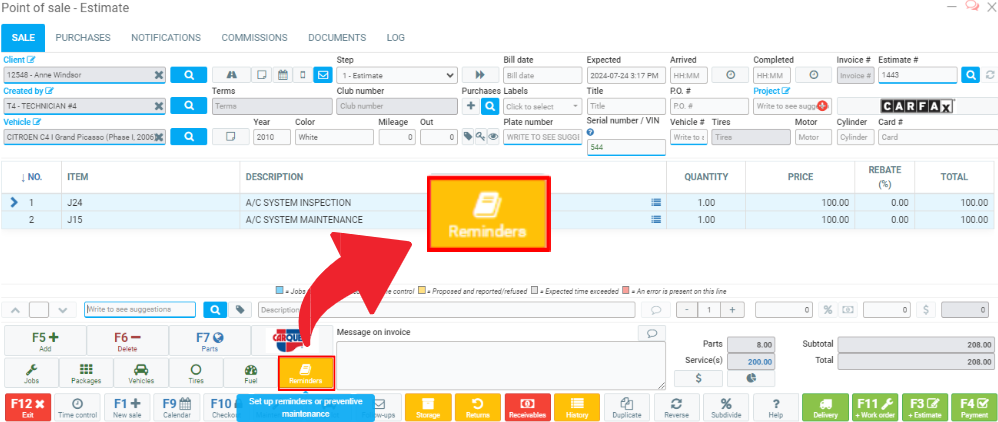Viewport: 998px width, 422px height.
Task: Open the COMMISSIONS tab
Action: click(254, 38)
